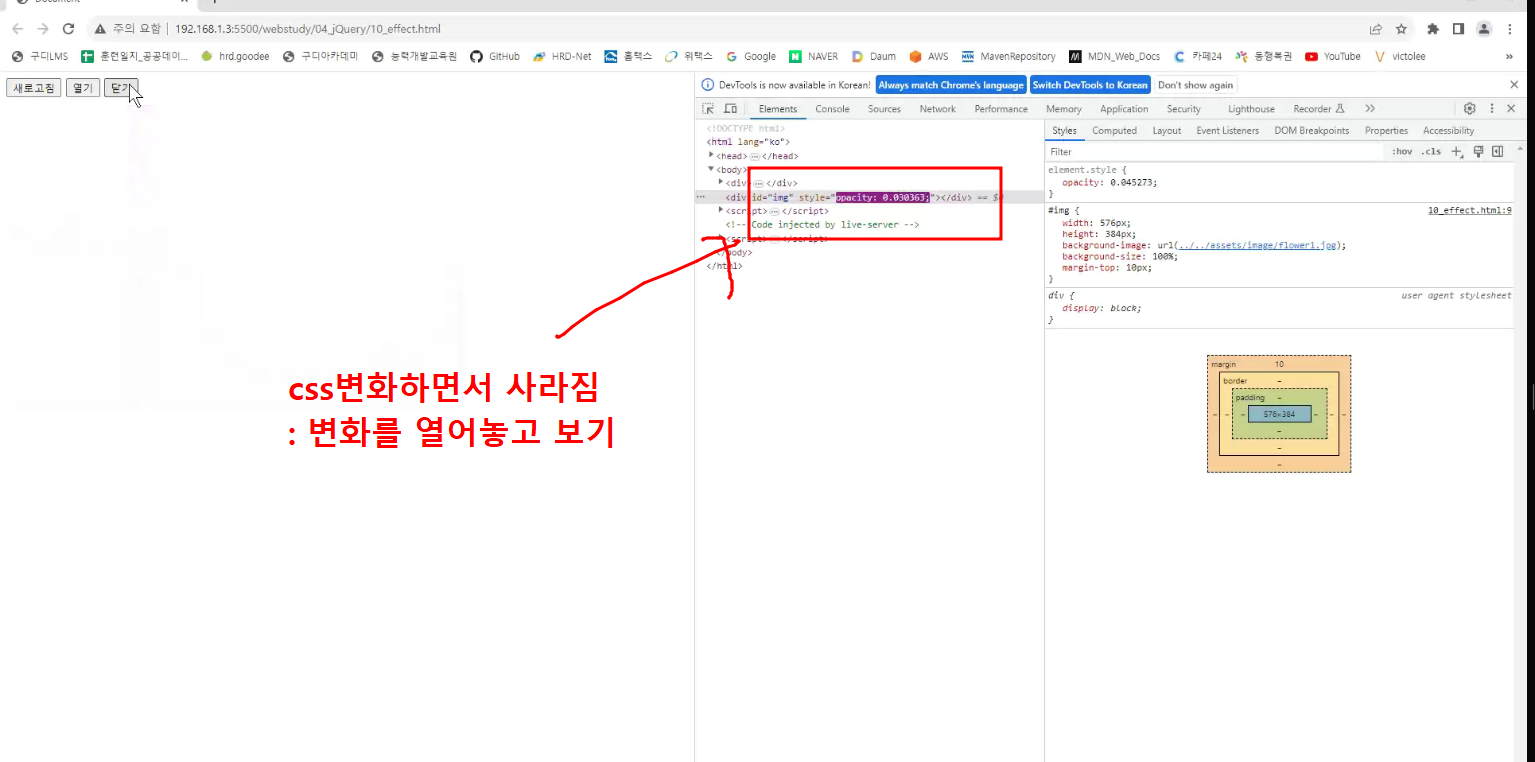Select the Accessibility sidebar tab
1535x762 pixels.
pos(1448,131)
